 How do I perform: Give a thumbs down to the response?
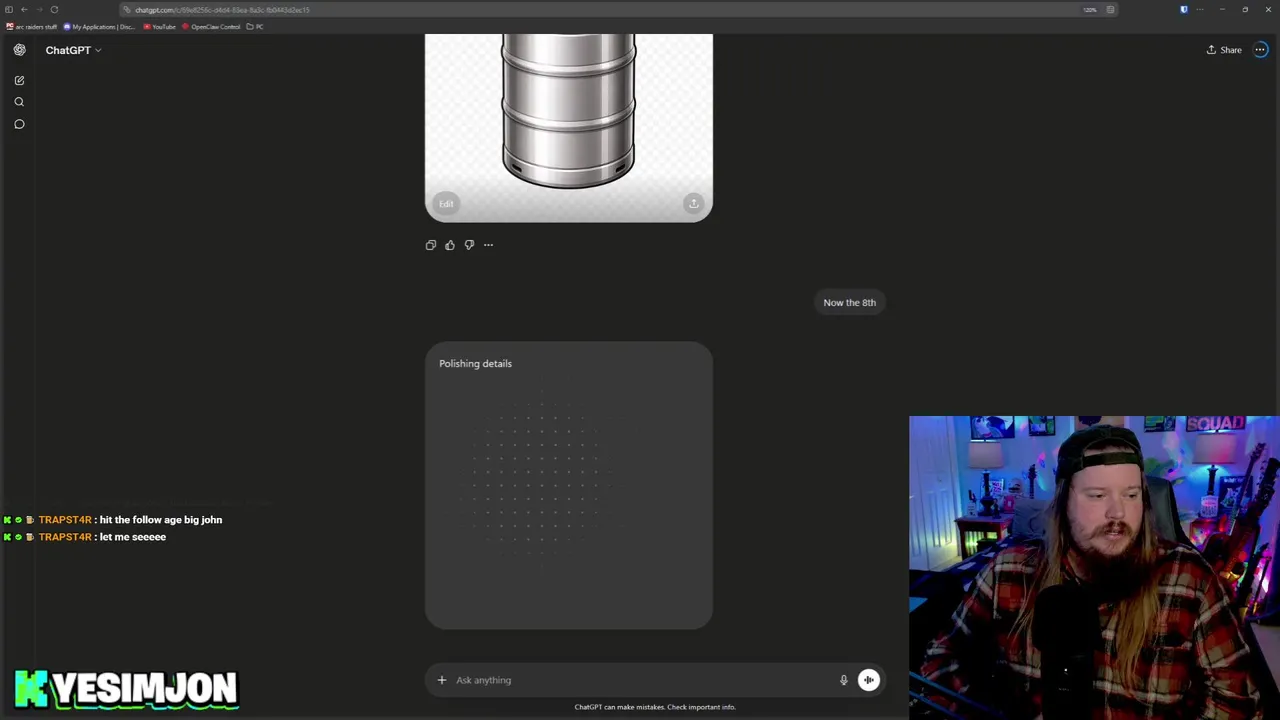469,245
